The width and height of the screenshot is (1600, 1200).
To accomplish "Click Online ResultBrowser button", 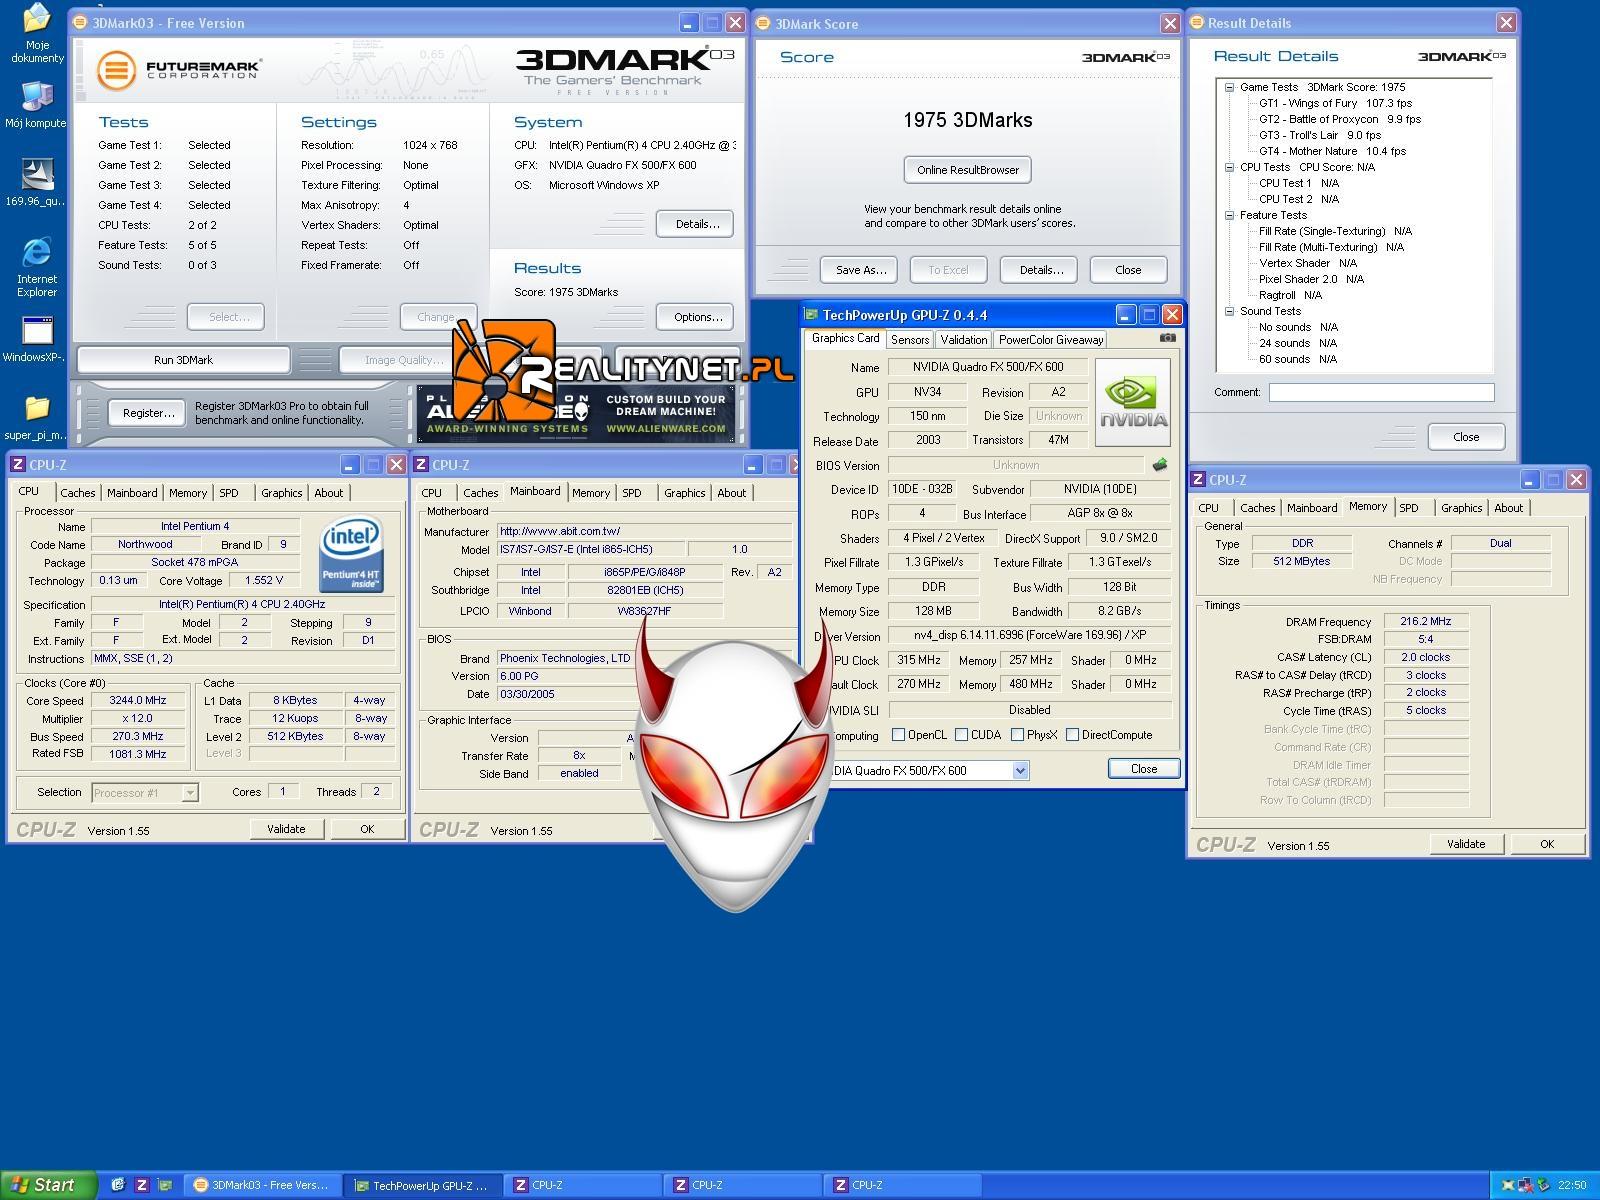I will point(967,170).
